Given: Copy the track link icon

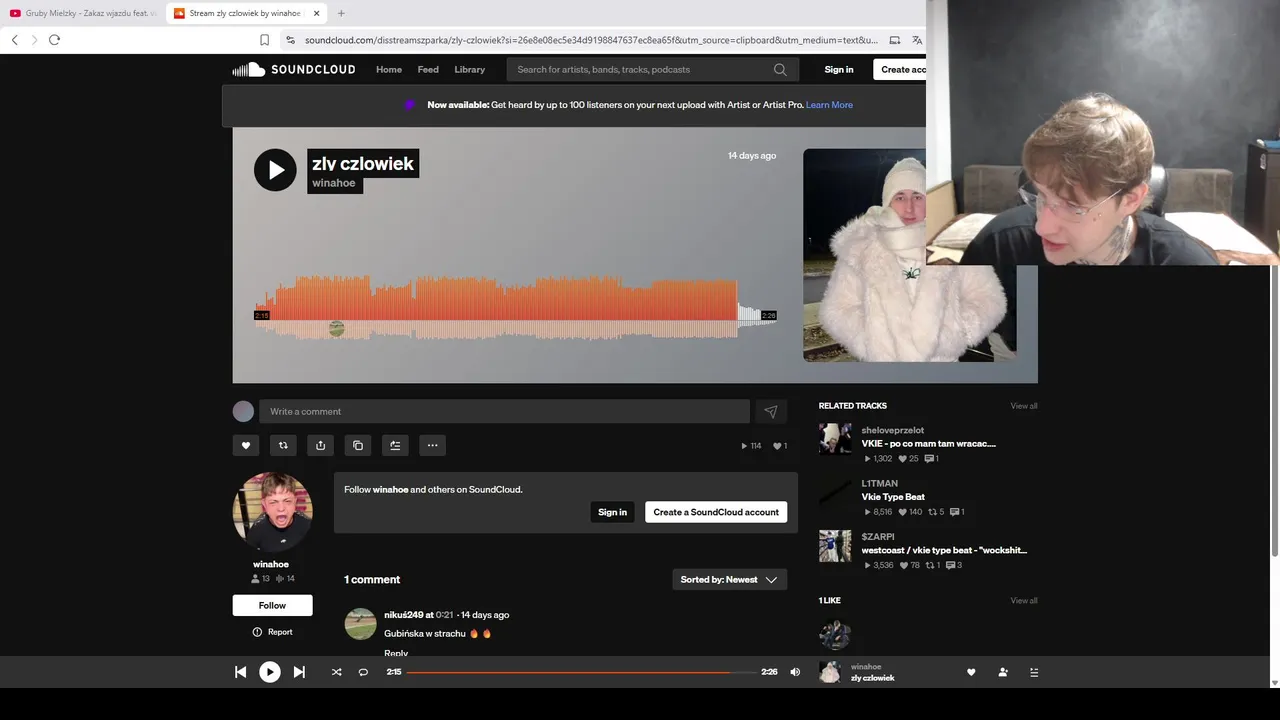Looking at the screenshot, I should pos(358,445).
